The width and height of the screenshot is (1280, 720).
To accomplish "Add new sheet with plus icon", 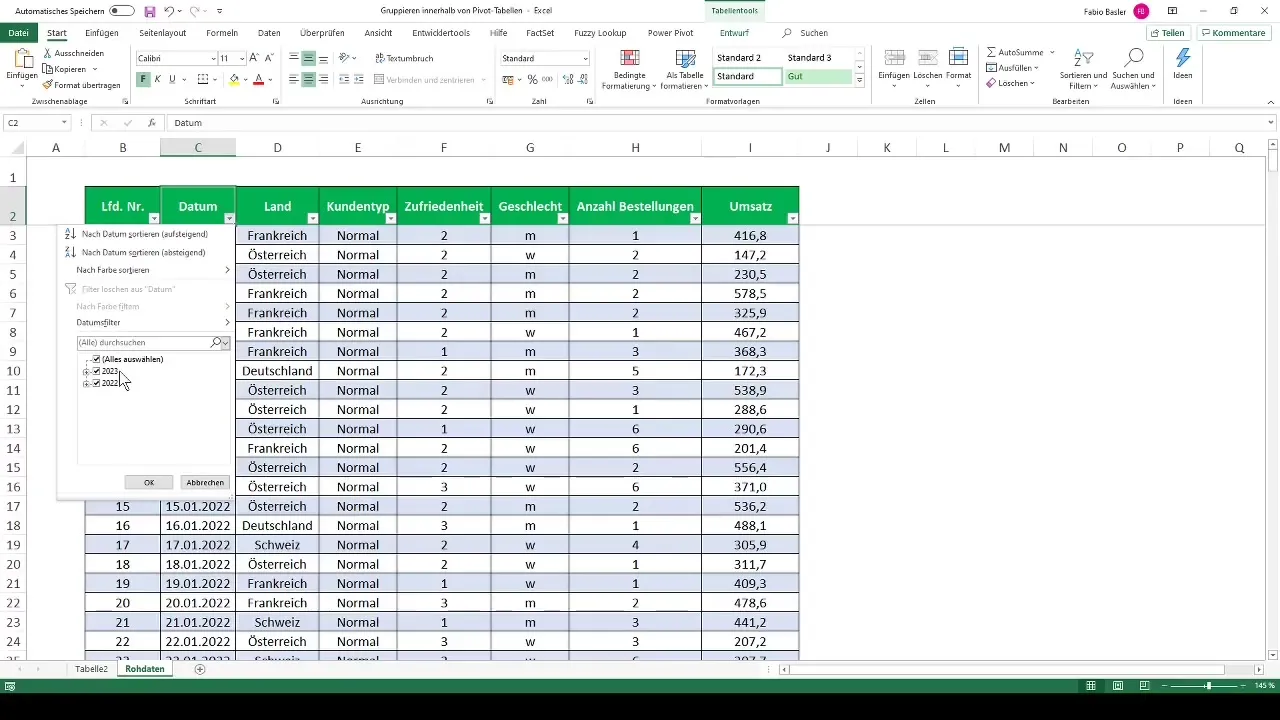I will tap(200, 669).
